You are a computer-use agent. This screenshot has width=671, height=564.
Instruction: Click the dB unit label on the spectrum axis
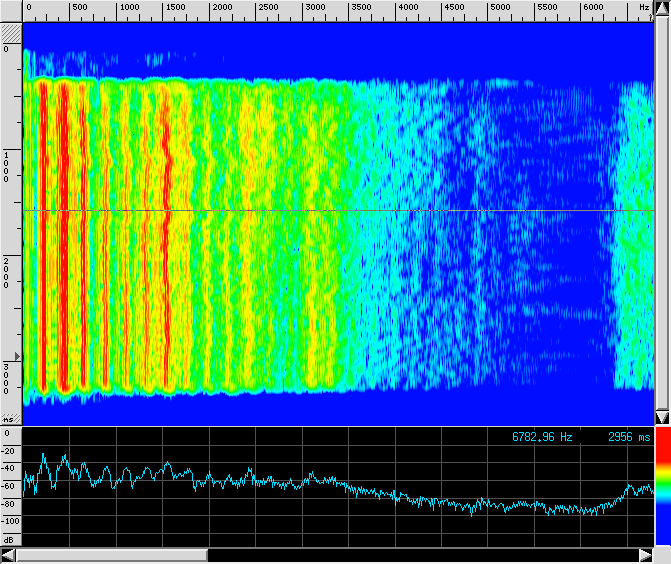coord(10,539)
